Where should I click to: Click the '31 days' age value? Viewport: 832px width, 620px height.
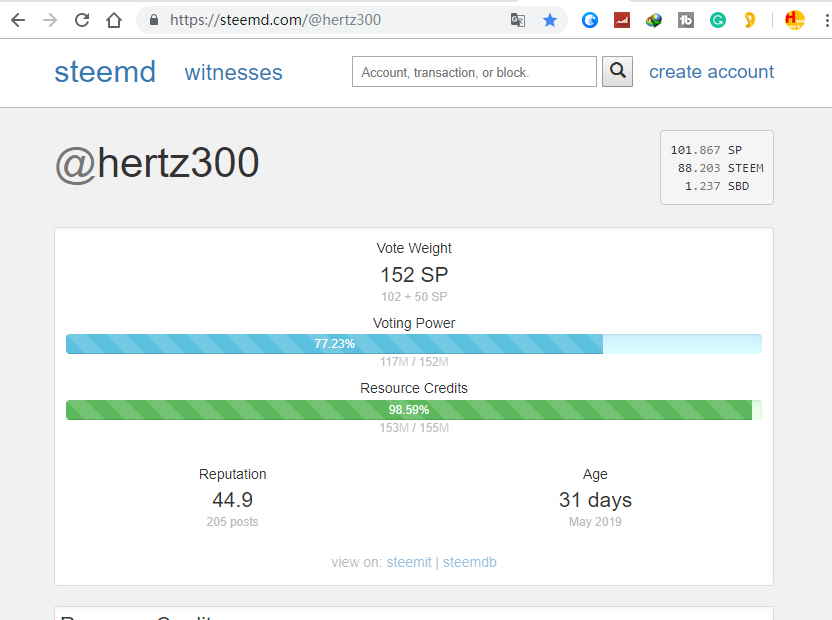[595, 500]
